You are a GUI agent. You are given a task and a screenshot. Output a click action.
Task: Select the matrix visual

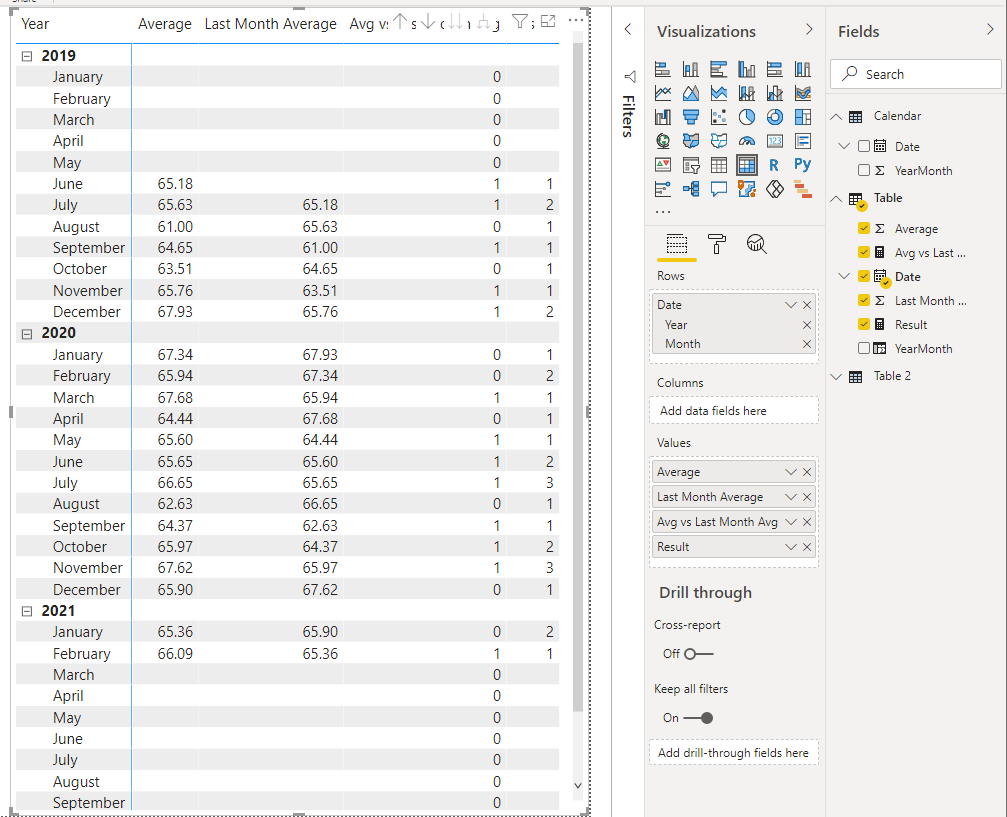[x=747, y=165]
